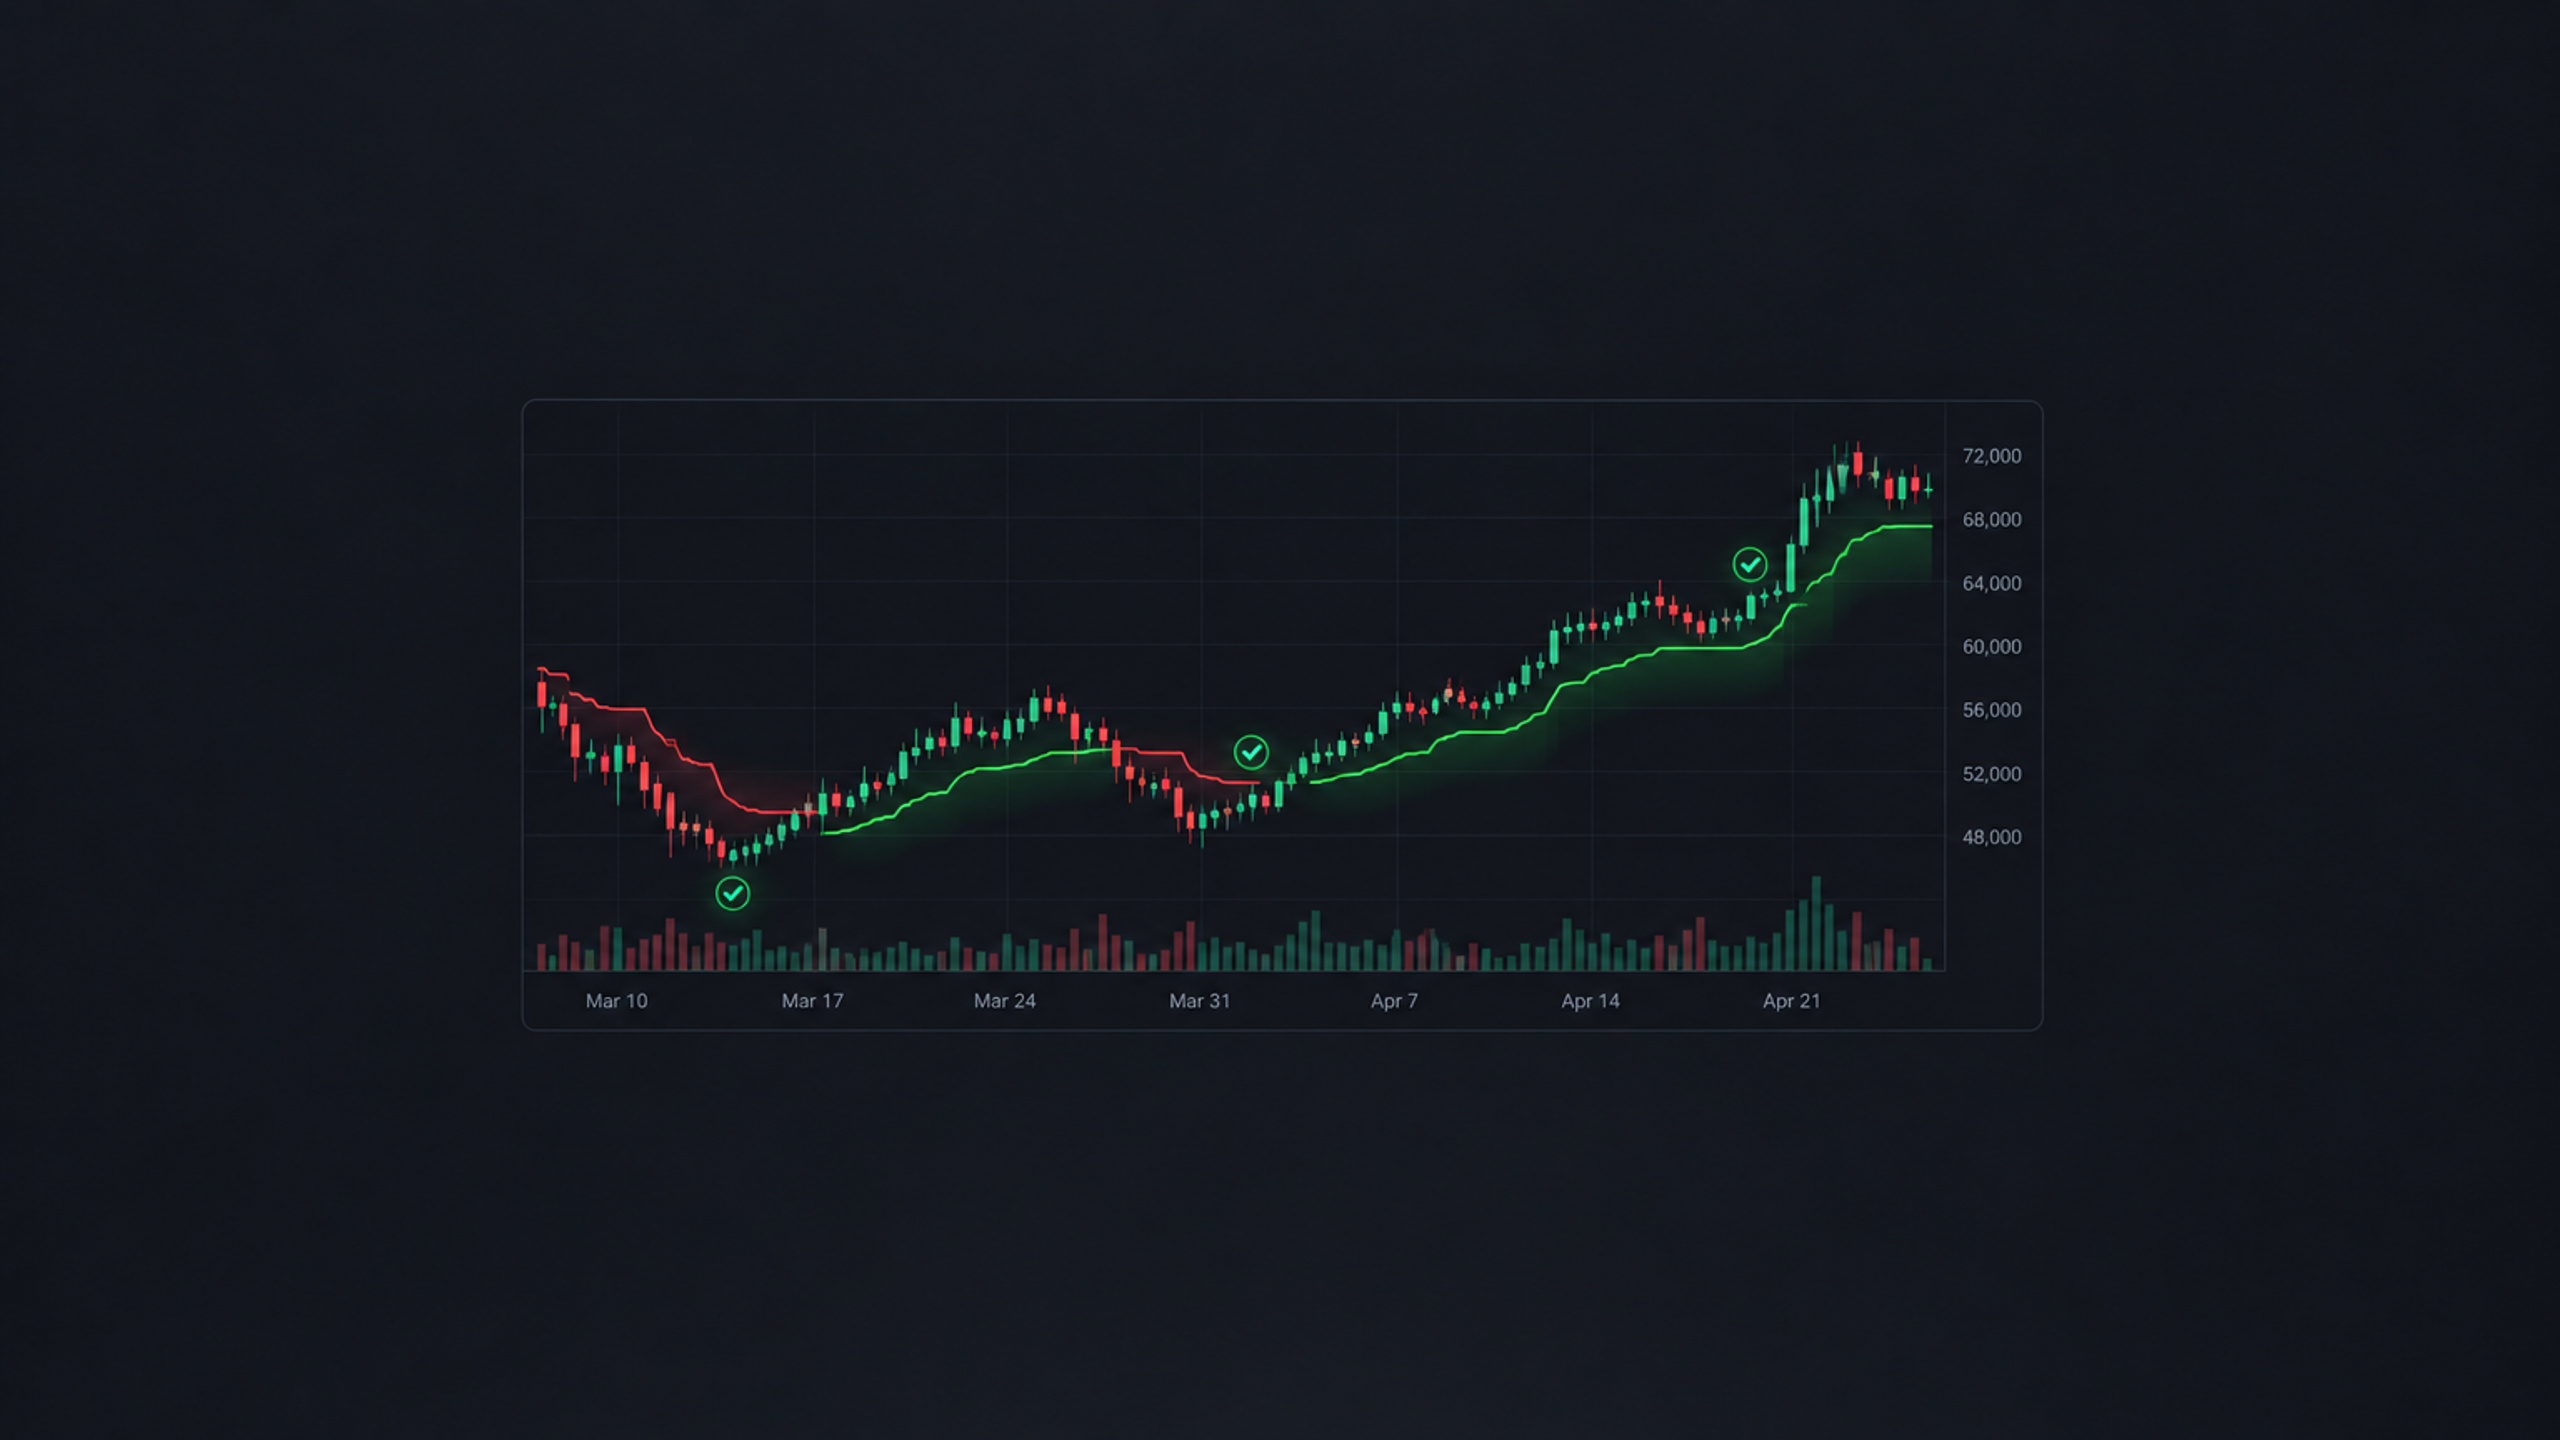Screen dimensions: 2560x1440
Task: Select the 56,000 price axis label
Action: coord(1991,710)
